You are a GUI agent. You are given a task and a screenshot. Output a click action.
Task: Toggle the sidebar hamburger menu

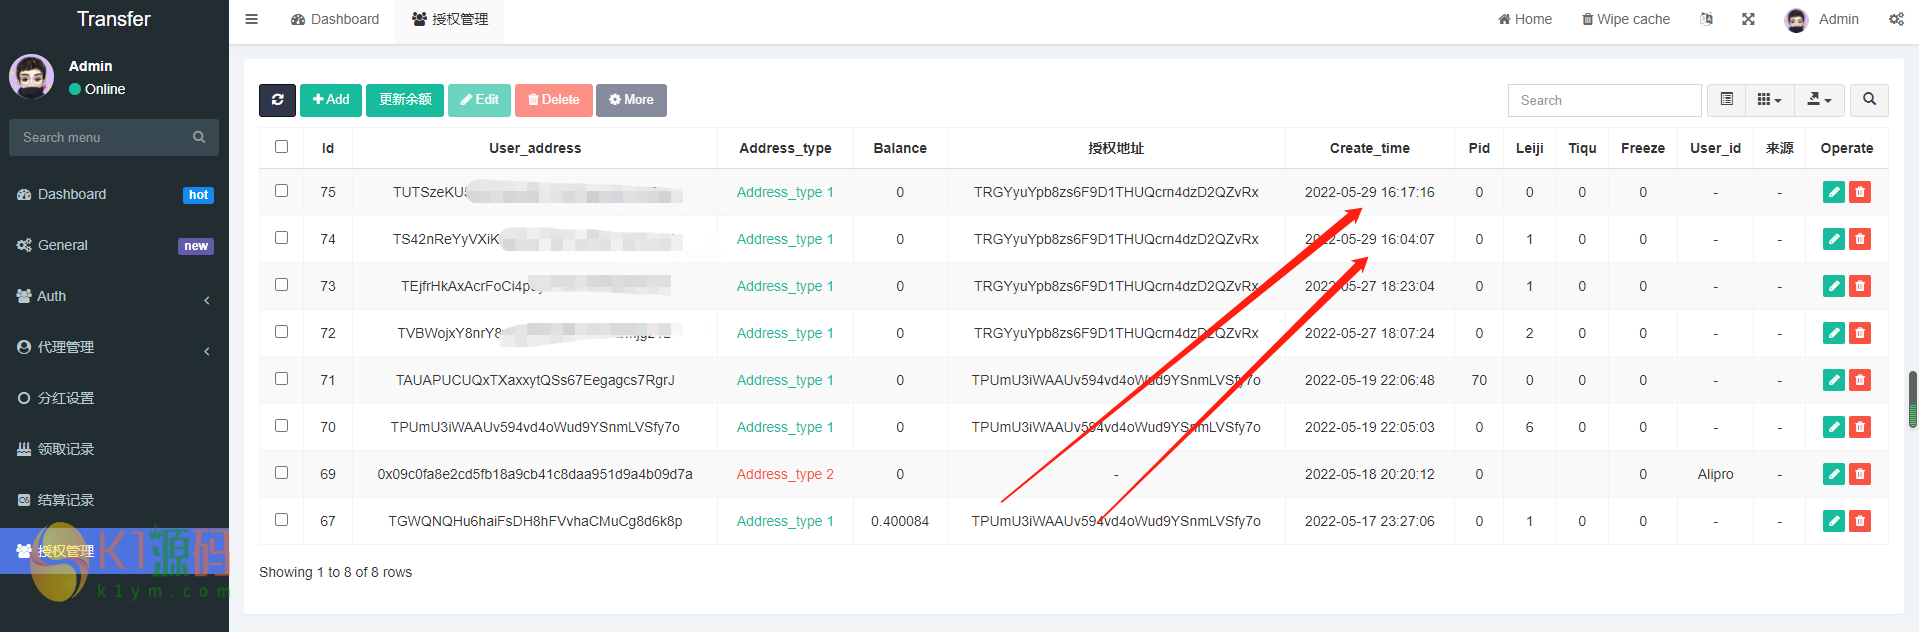tap(251, 19)
